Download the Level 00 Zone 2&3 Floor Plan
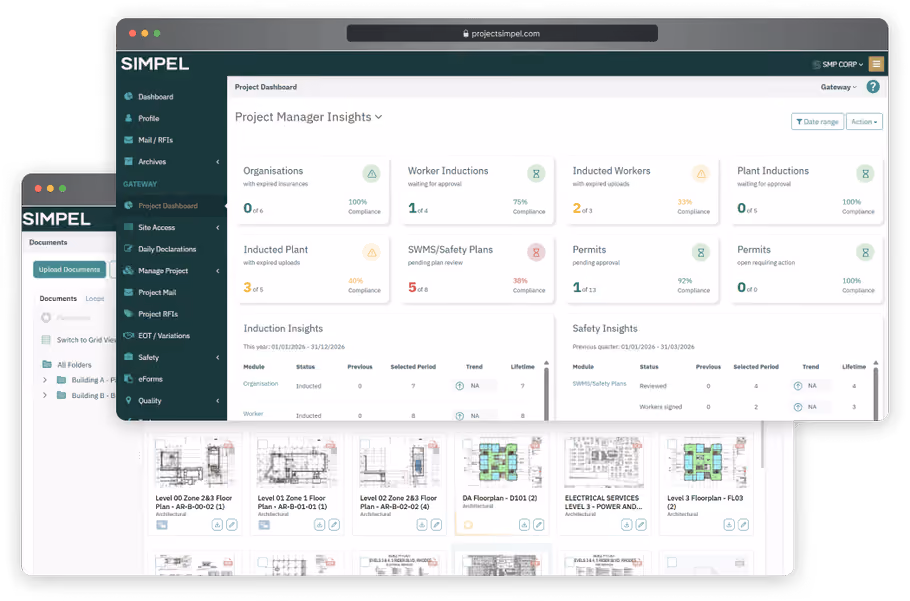The width and height of the screenshot is (910, 601). coord(217,525)
